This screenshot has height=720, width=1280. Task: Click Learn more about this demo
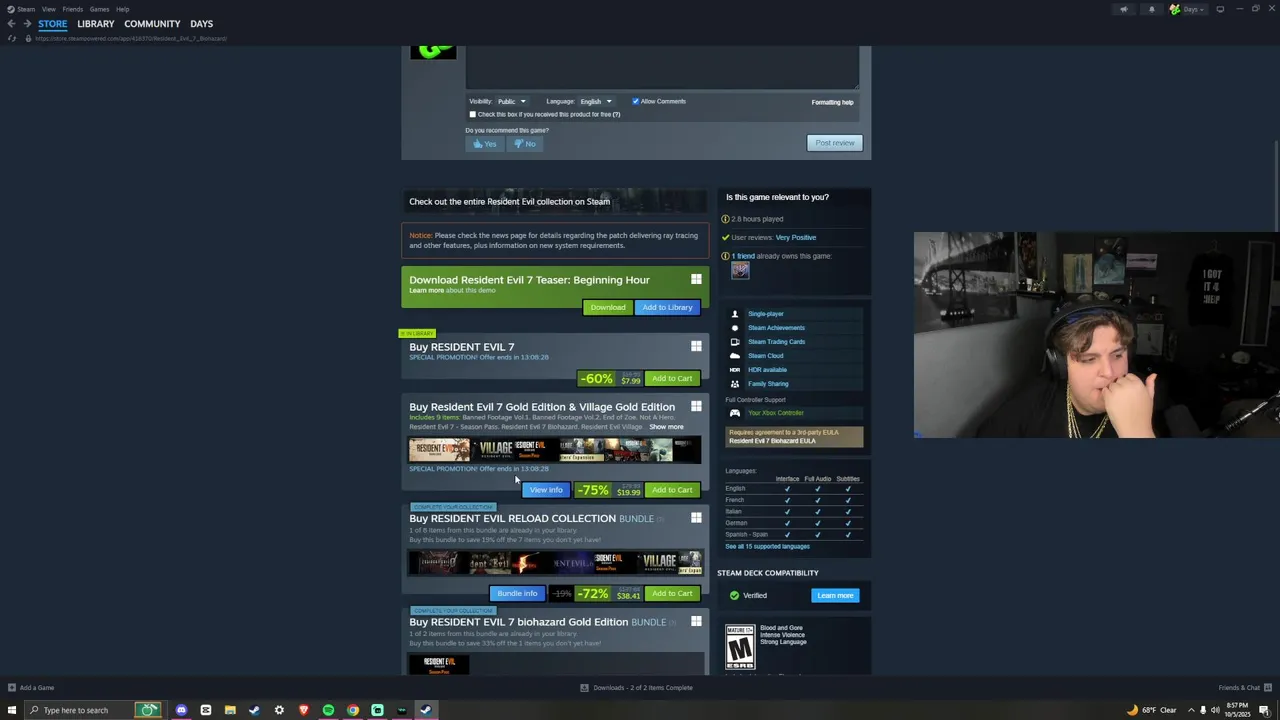[426, 291]
